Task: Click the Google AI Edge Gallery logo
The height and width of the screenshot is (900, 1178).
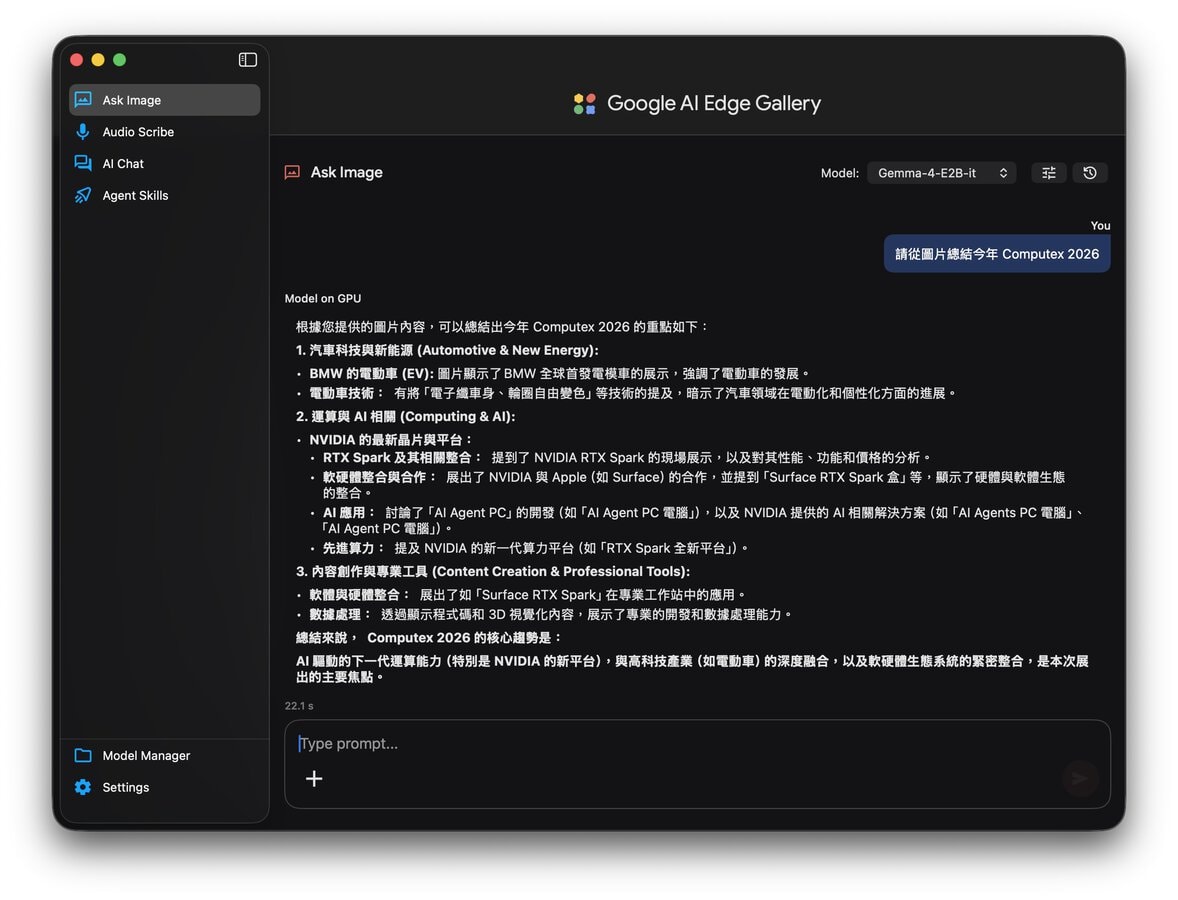Action: (584, 104)
